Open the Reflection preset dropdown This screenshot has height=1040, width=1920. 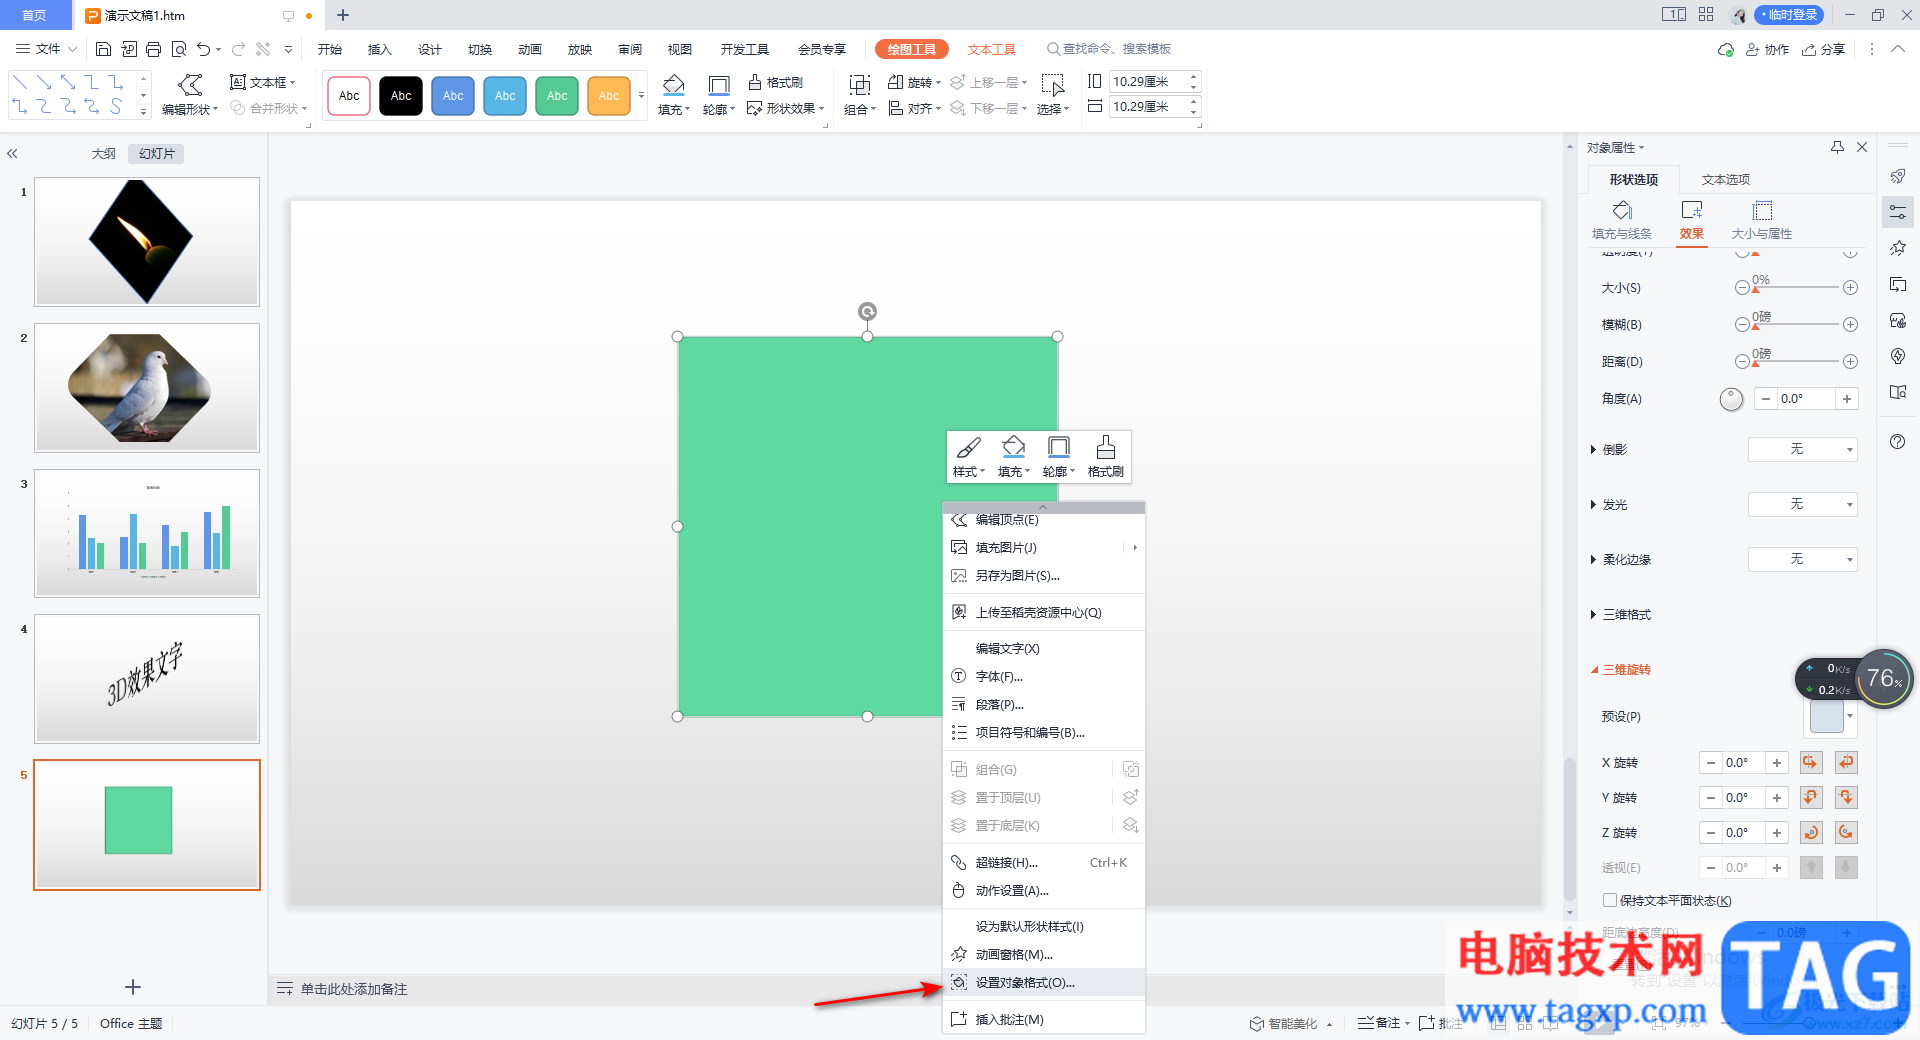(x=1802, y=449)
